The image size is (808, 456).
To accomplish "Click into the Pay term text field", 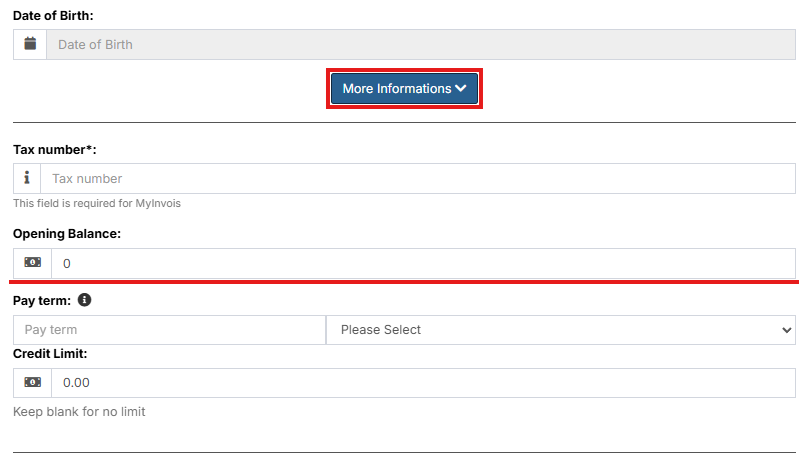I will (169, 330).
